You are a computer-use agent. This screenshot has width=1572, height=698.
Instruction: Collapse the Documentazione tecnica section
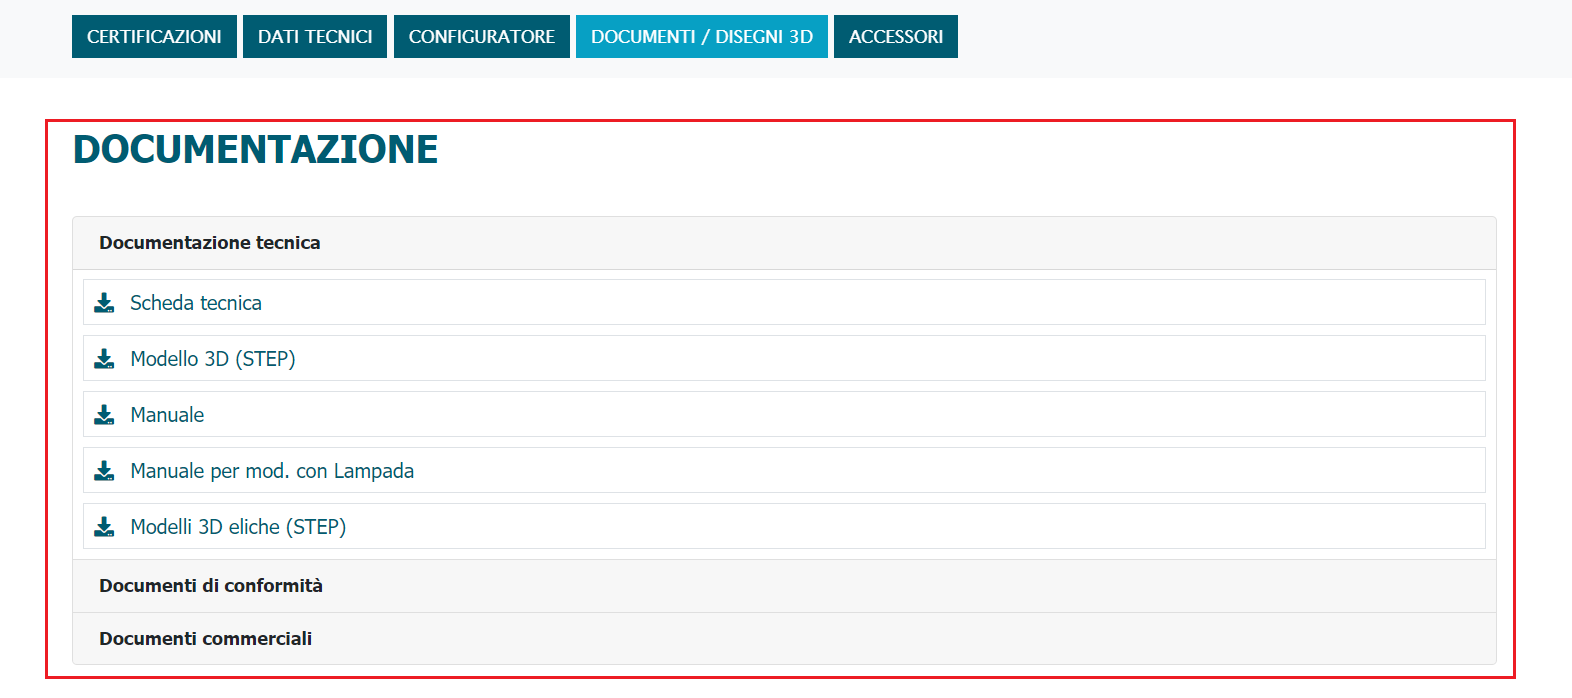(784, 243)
